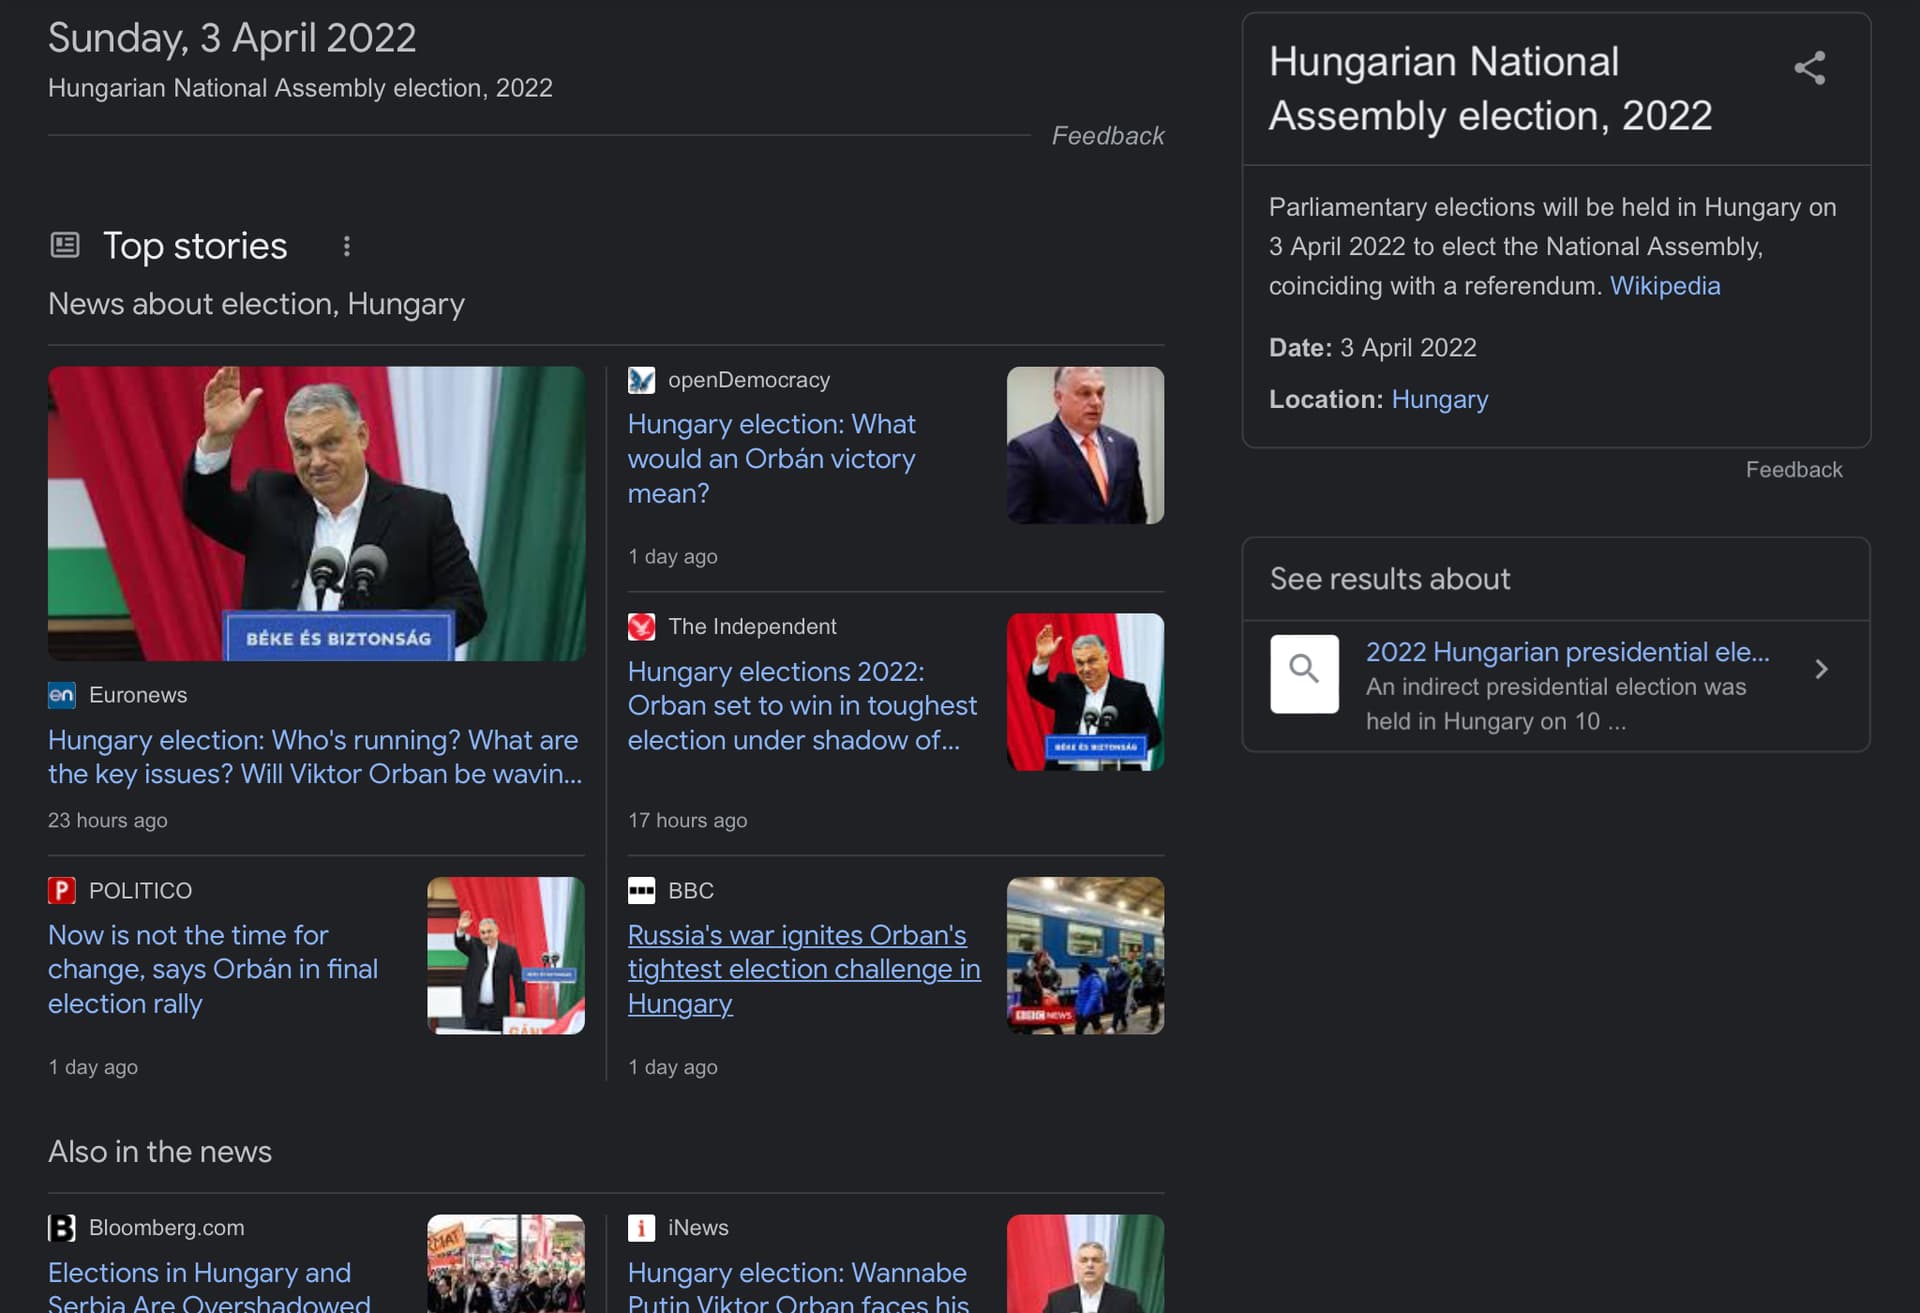Click the 'iNews' source name
The height and width of the screenshot is (1313, 1920).
click(698, 1228)
